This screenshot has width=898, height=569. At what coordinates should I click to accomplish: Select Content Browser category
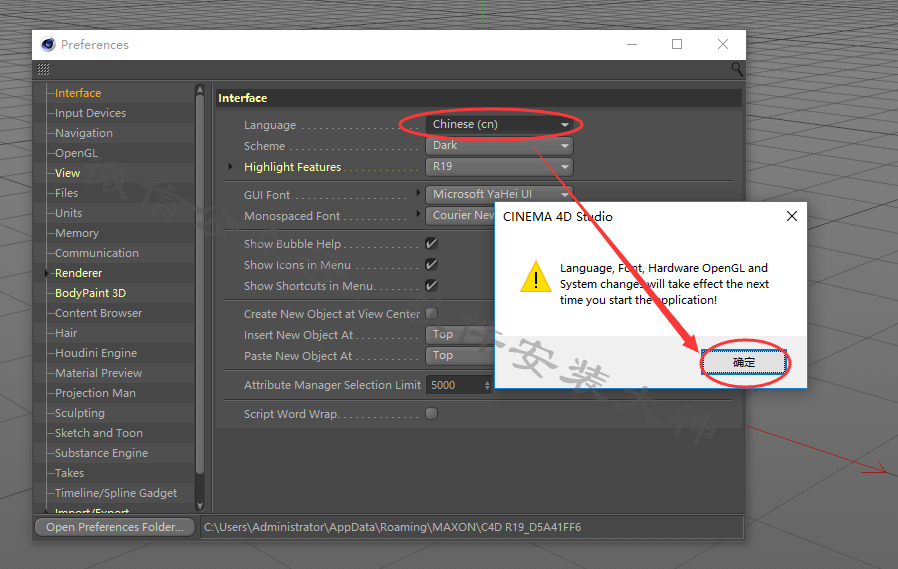(99, 313)
